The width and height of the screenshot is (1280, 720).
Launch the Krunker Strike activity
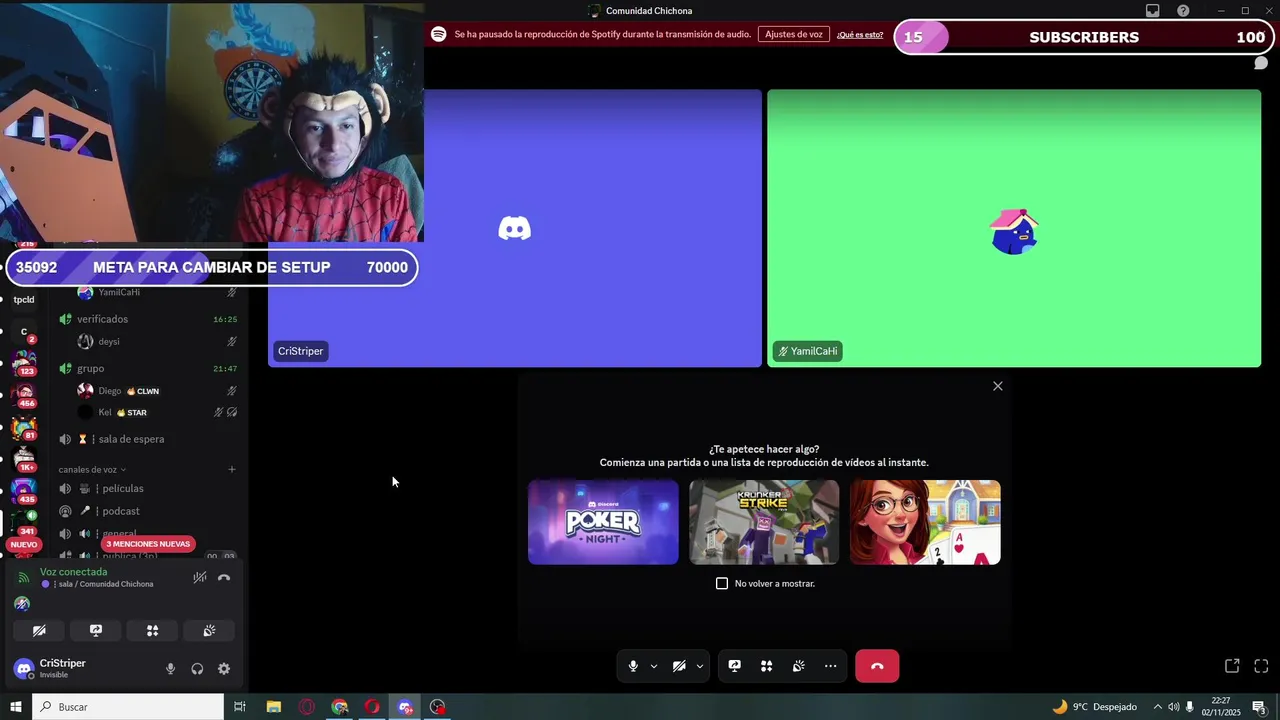coord(764,522)
